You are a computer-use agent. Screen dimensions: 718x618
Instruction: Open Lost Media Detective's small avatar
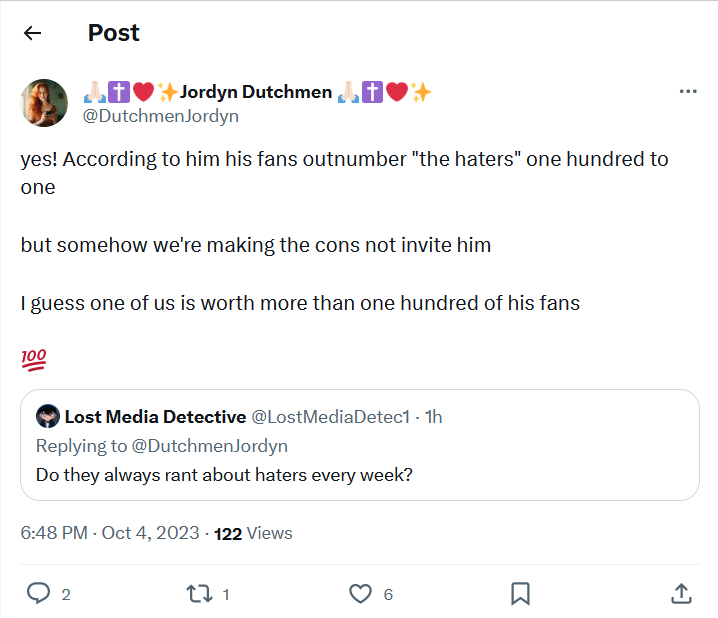pyautogui.click(x=47, y=417)
